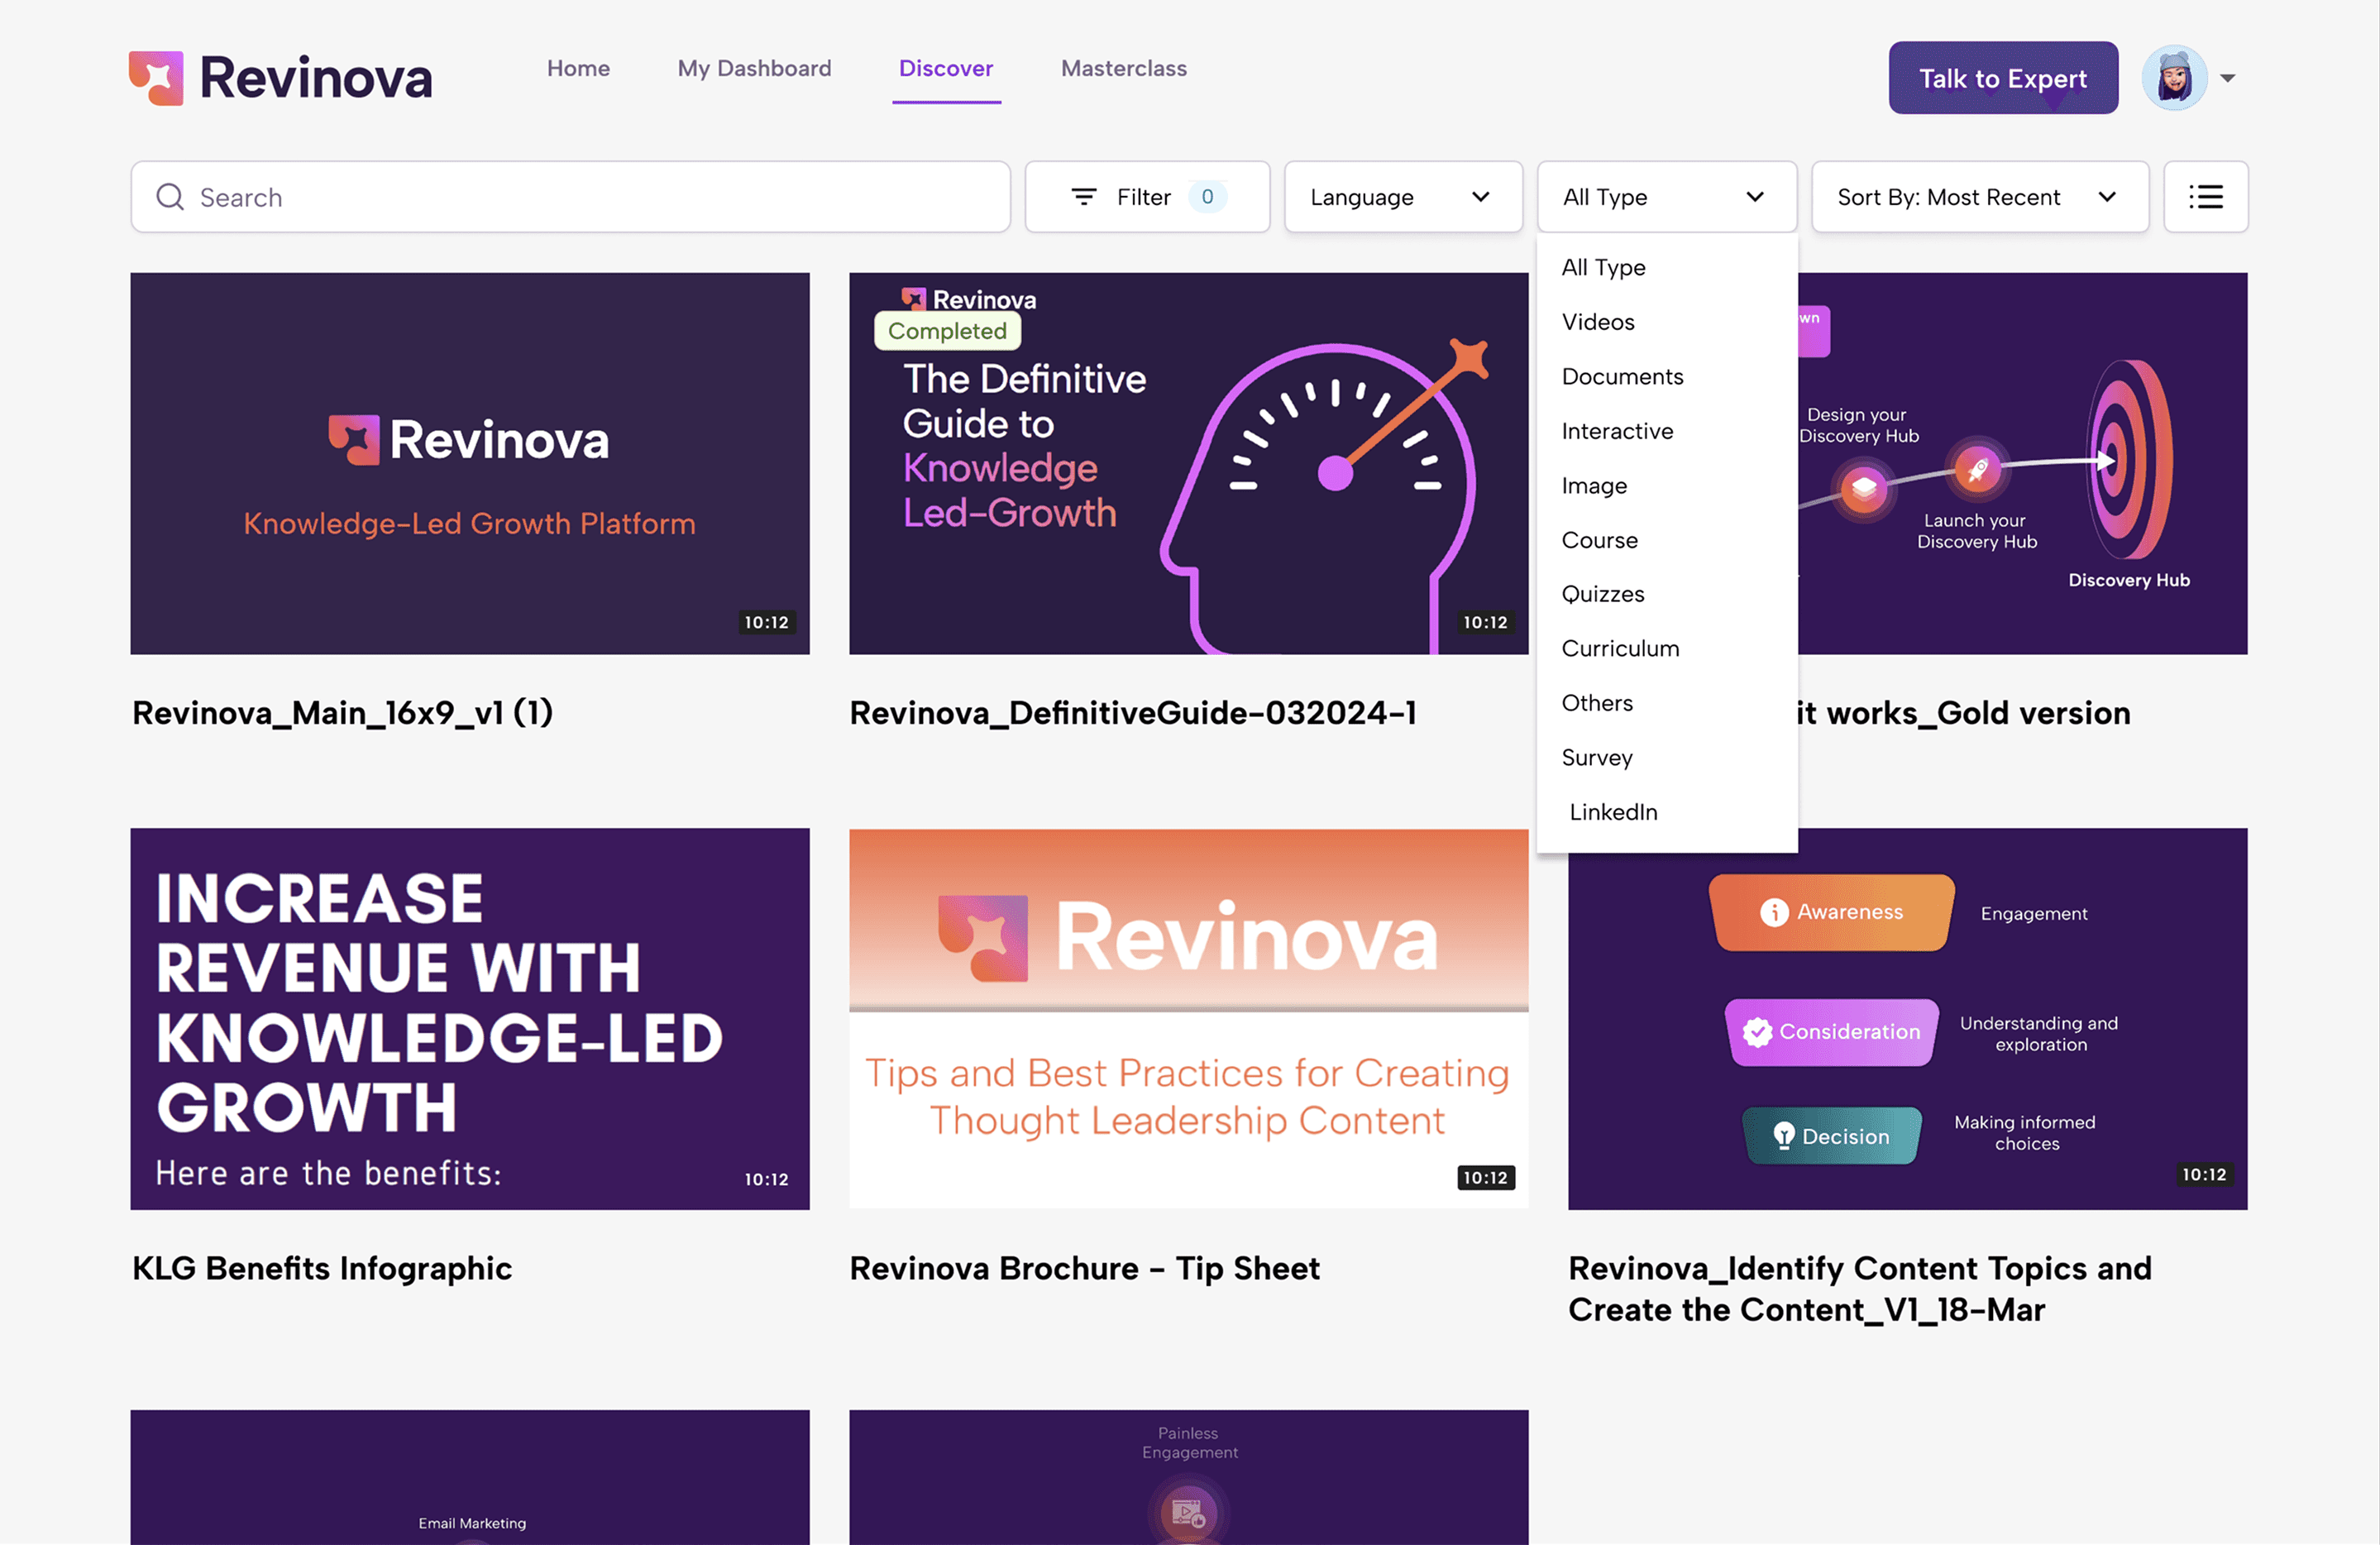This screenshot has width=2380, height=1545.
Task: Switch to list view icon
Action: pos(2205,197)
